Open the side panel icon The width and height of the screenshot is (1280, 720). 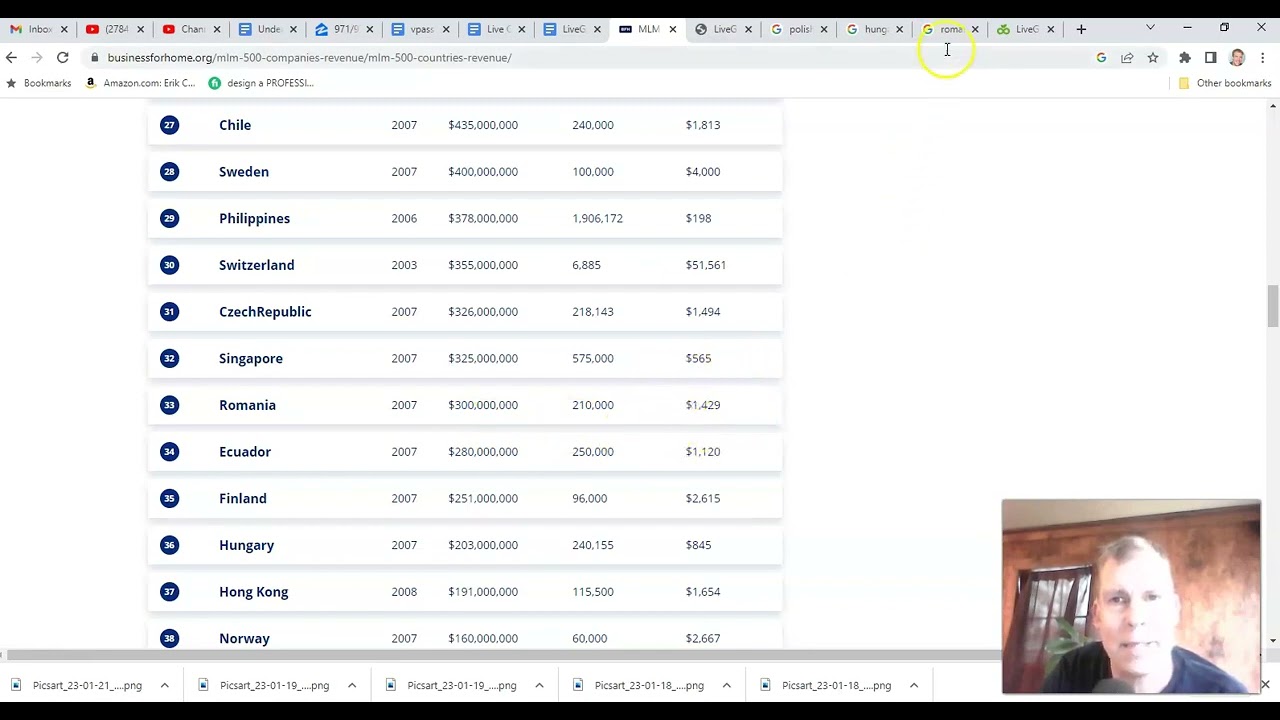pos(1211,58)
